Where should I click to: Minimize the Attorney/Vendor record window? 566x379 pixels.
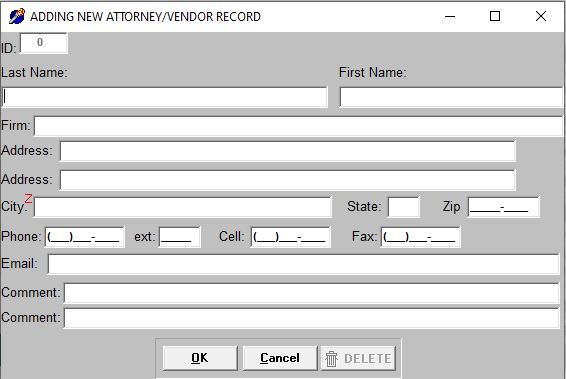[450, 16]
